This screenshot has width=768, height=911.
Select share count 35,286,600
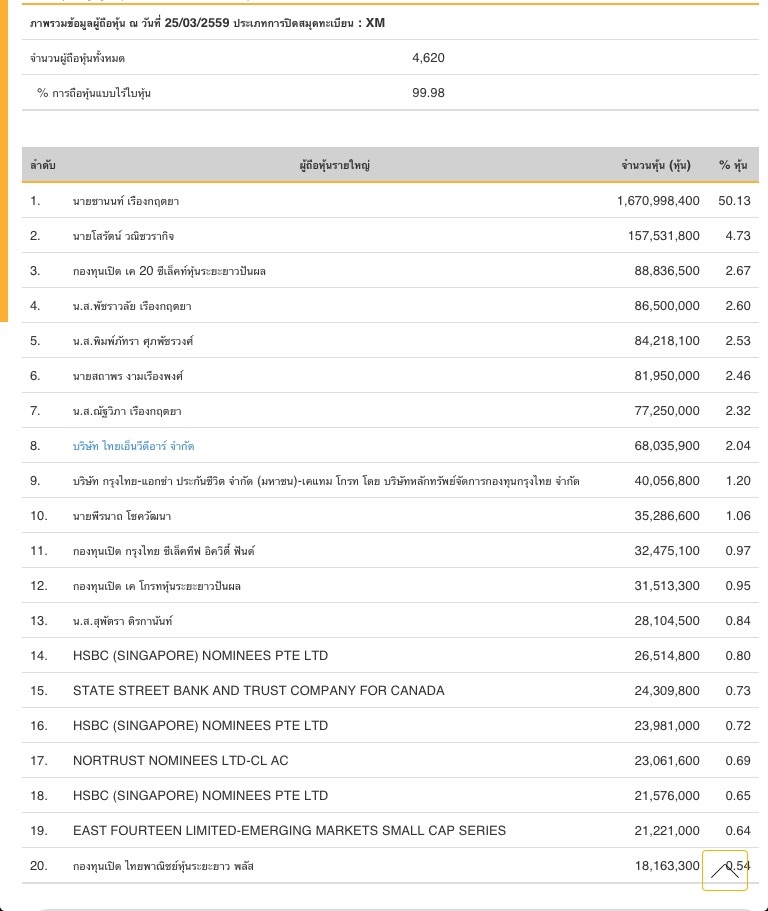coord(667,515)
